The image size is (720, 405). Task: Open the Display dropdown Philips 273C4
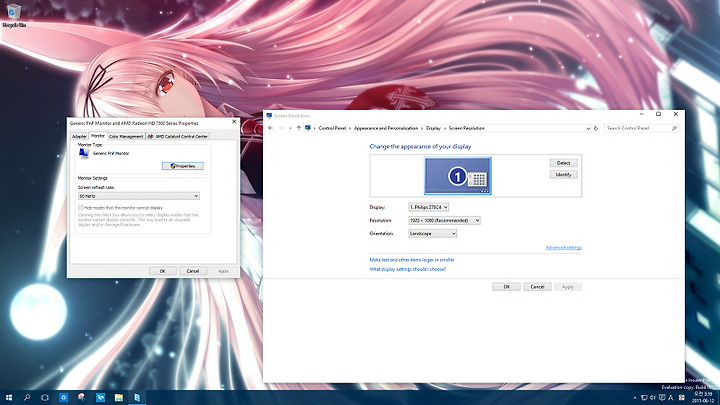428,207
